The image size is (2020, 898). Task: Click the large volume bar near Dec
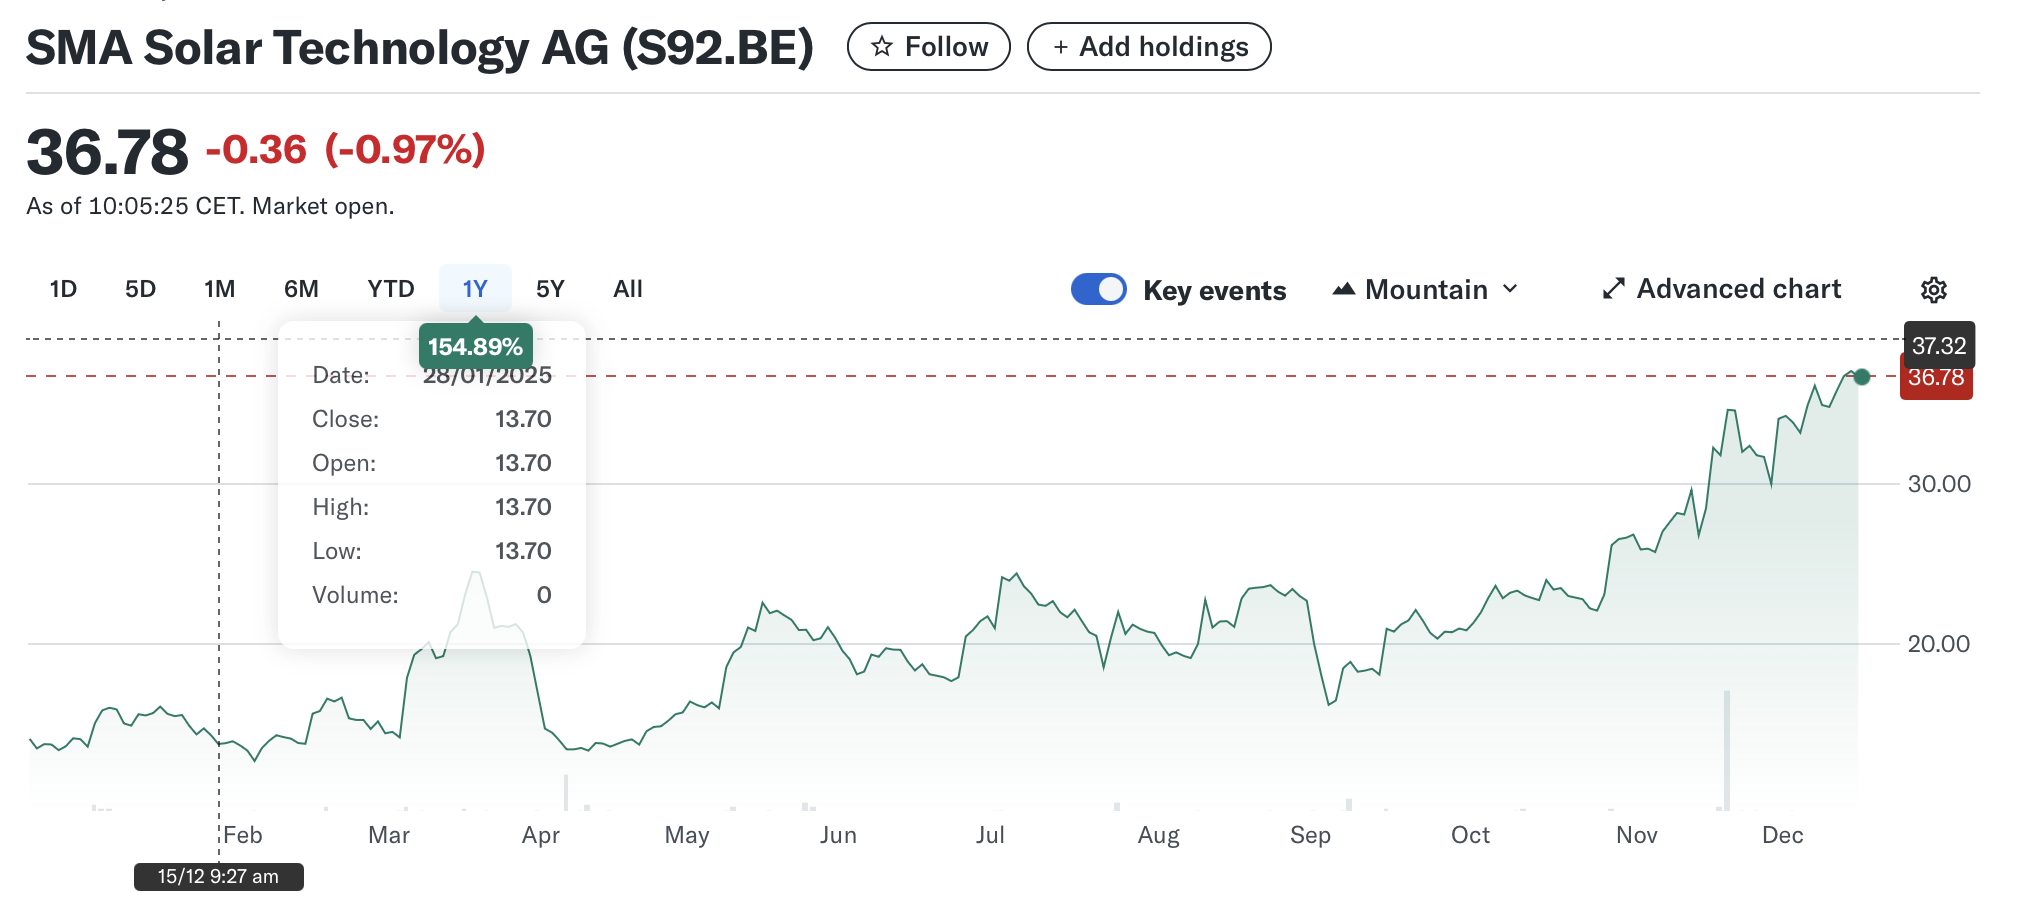pos(1726,750)
